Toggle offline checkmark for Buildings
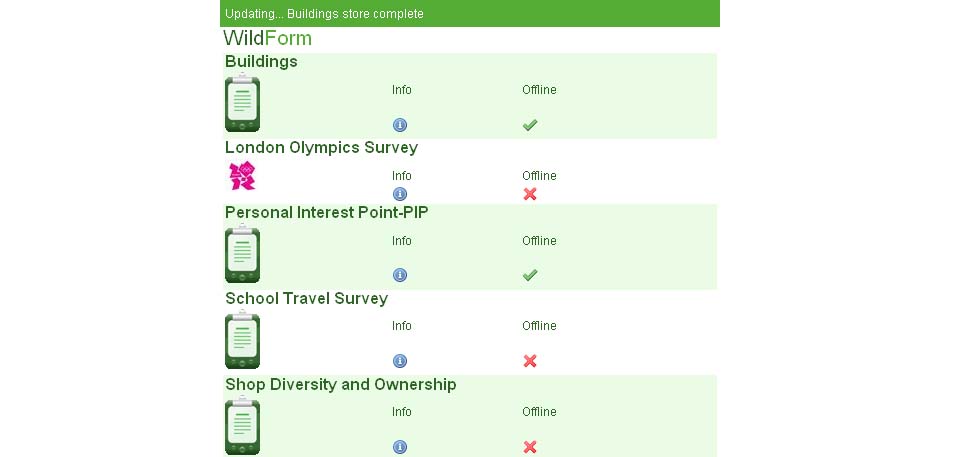The image size is (959, 457). point(530,125)
